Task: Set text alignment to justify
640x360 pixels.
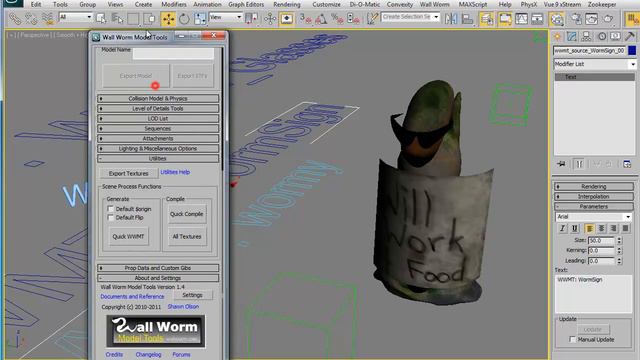Action: [x=625, y=229]
